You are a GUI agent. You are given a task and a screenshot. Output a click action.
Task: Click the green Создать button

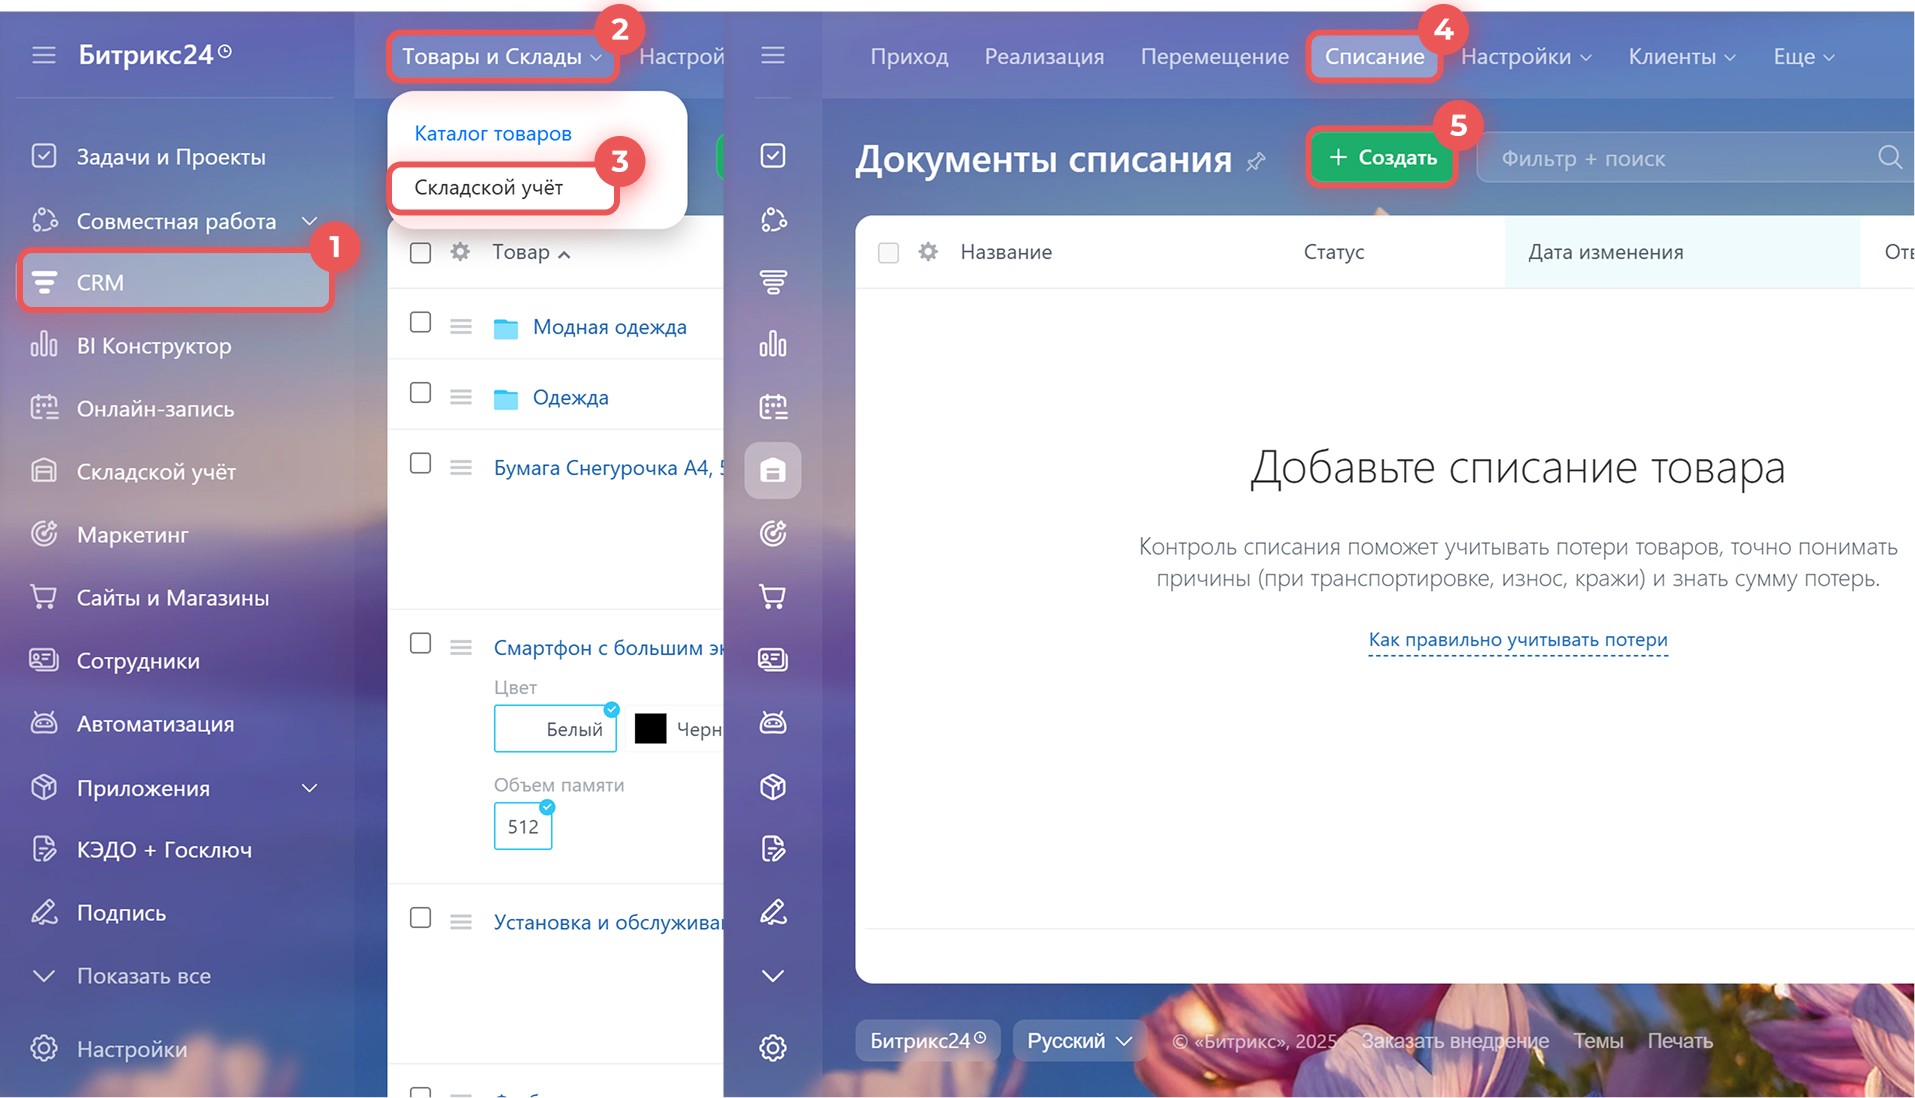coord(1382,157)
